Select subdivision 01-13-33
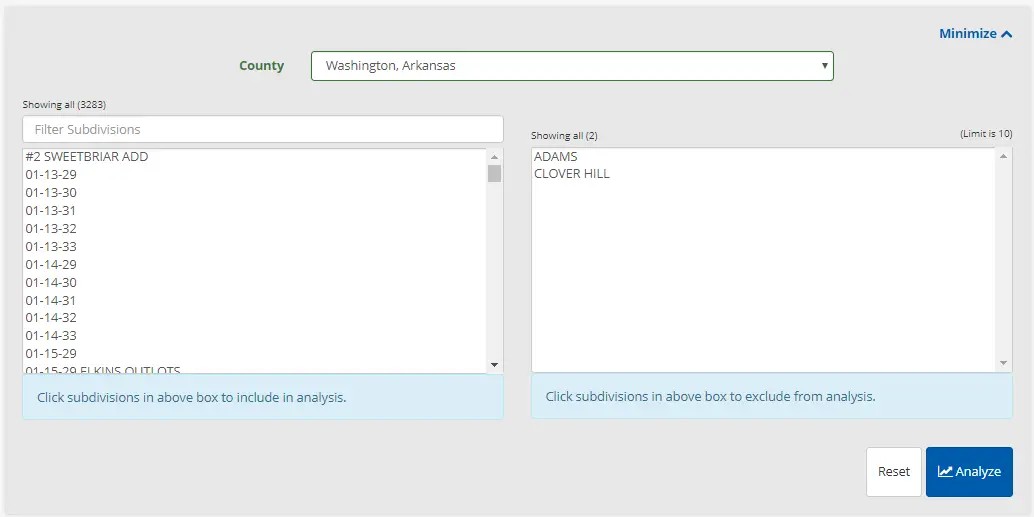 (x=255, y=246)
